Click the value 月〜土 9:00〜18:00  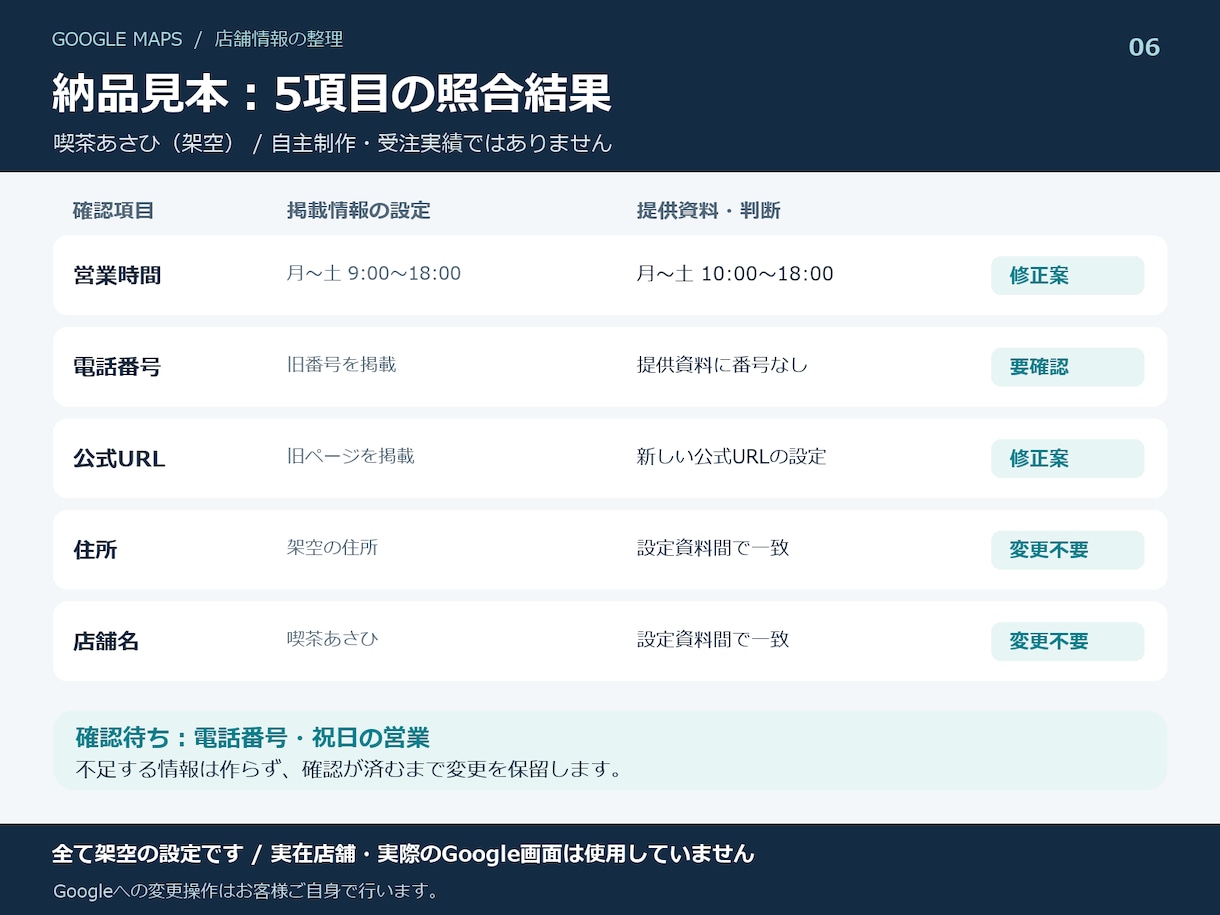point(374,273)
